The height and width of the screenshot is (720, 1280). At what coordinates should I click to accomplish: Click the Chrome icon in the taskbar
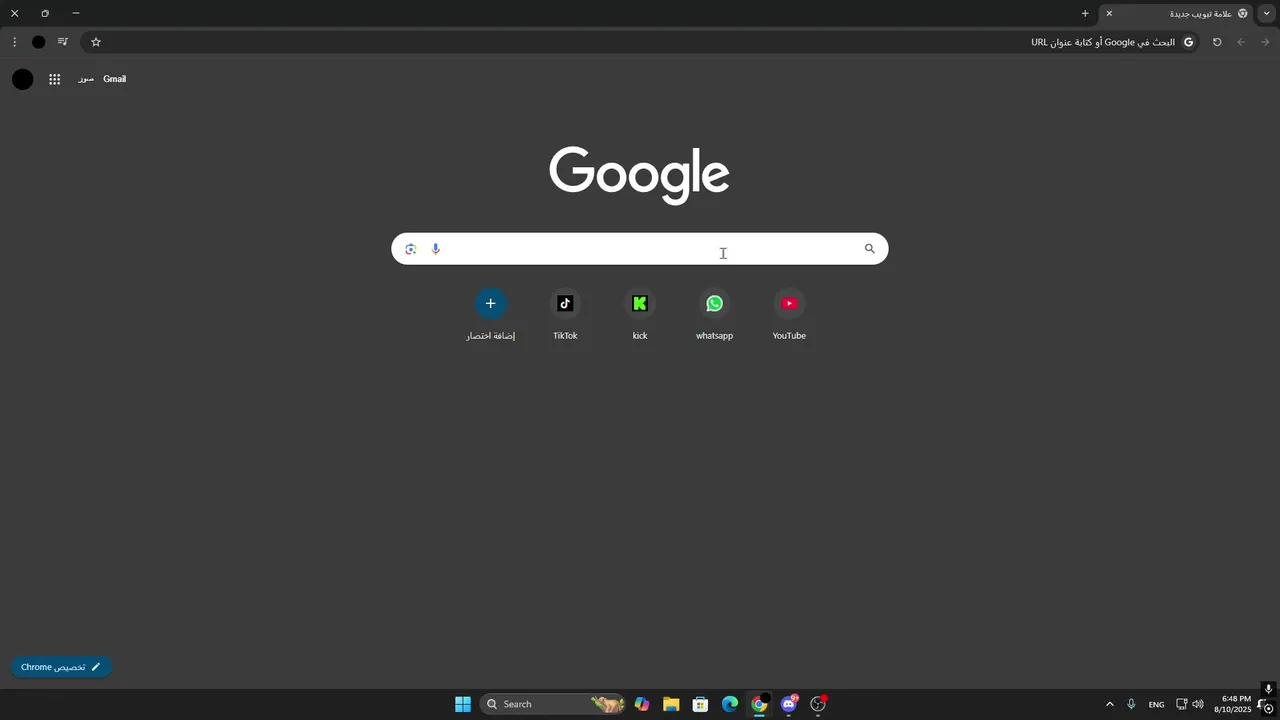point(759,704)
